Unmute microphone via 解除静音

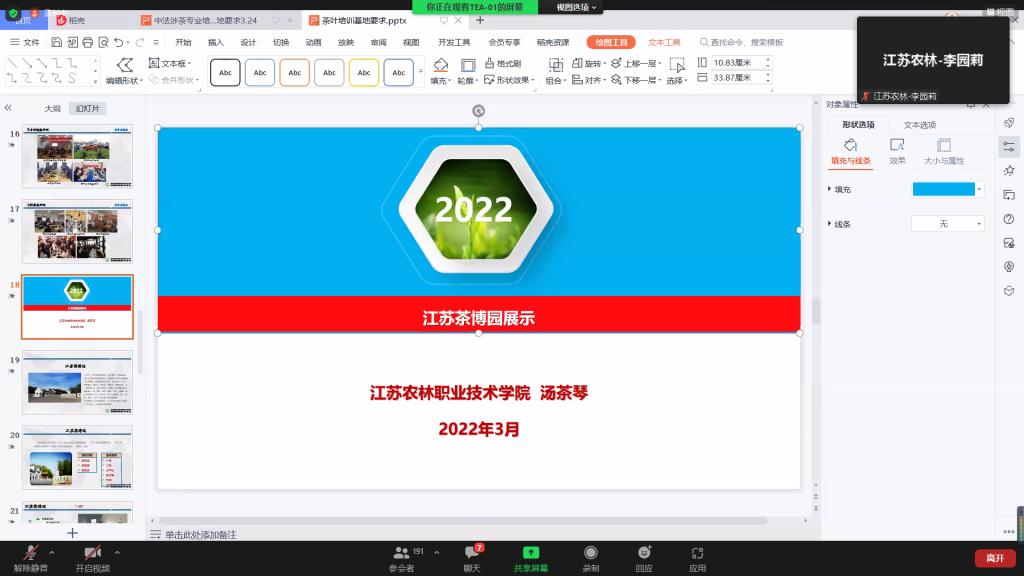pyautogui.click(x=31, y=553)
